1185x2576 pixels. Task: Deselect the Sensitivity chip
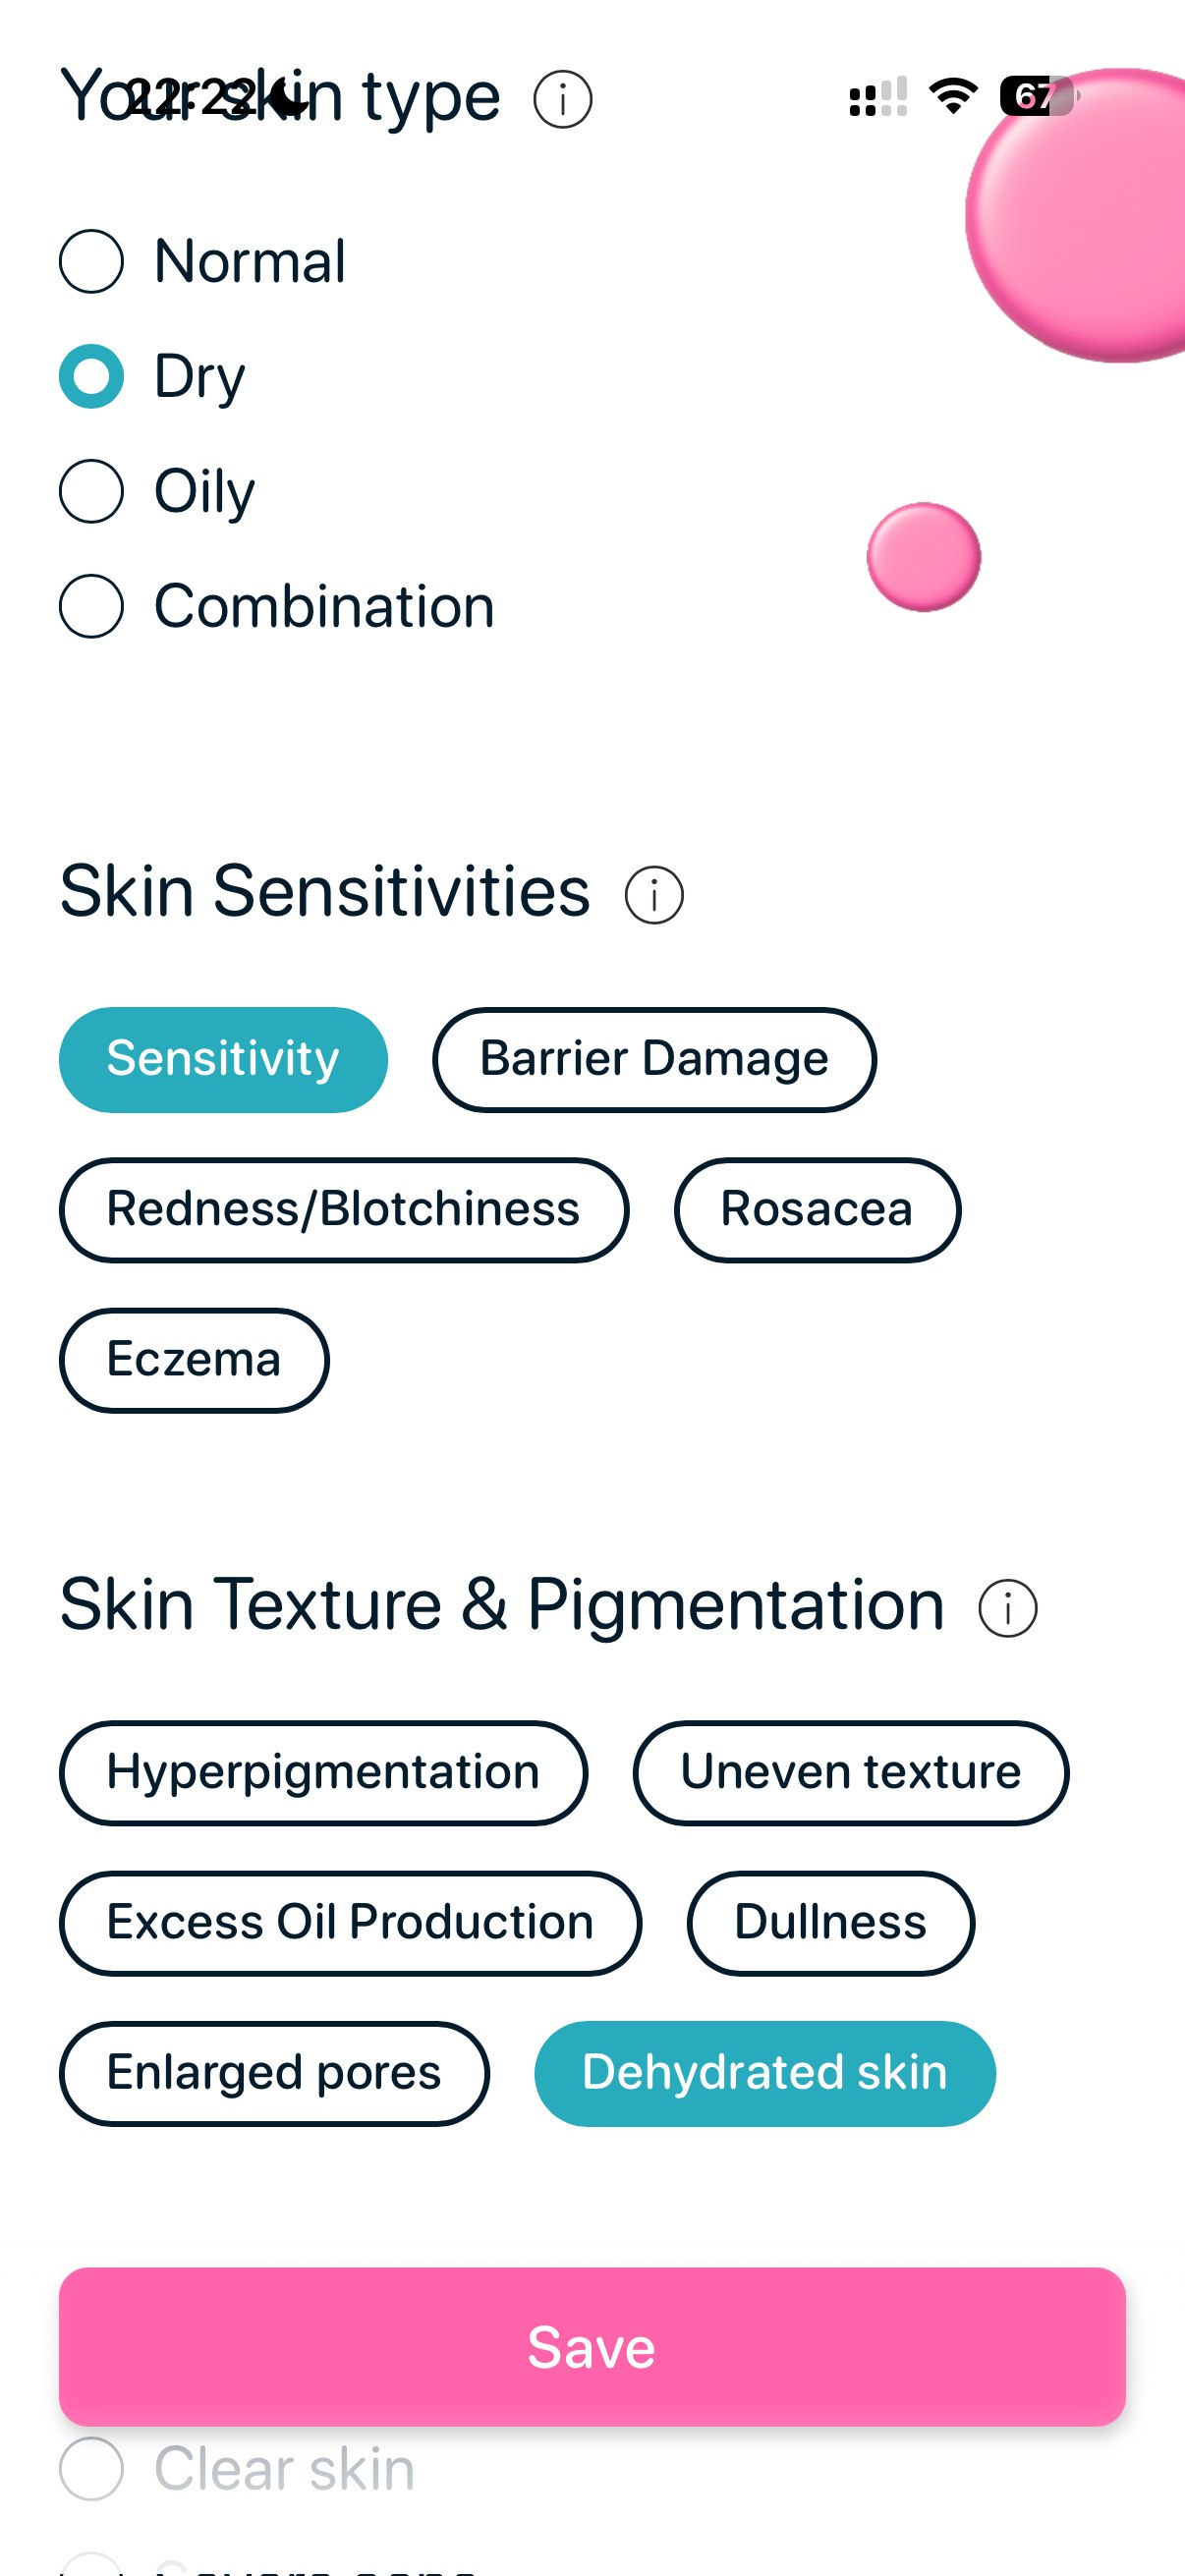coord(223,1059)
